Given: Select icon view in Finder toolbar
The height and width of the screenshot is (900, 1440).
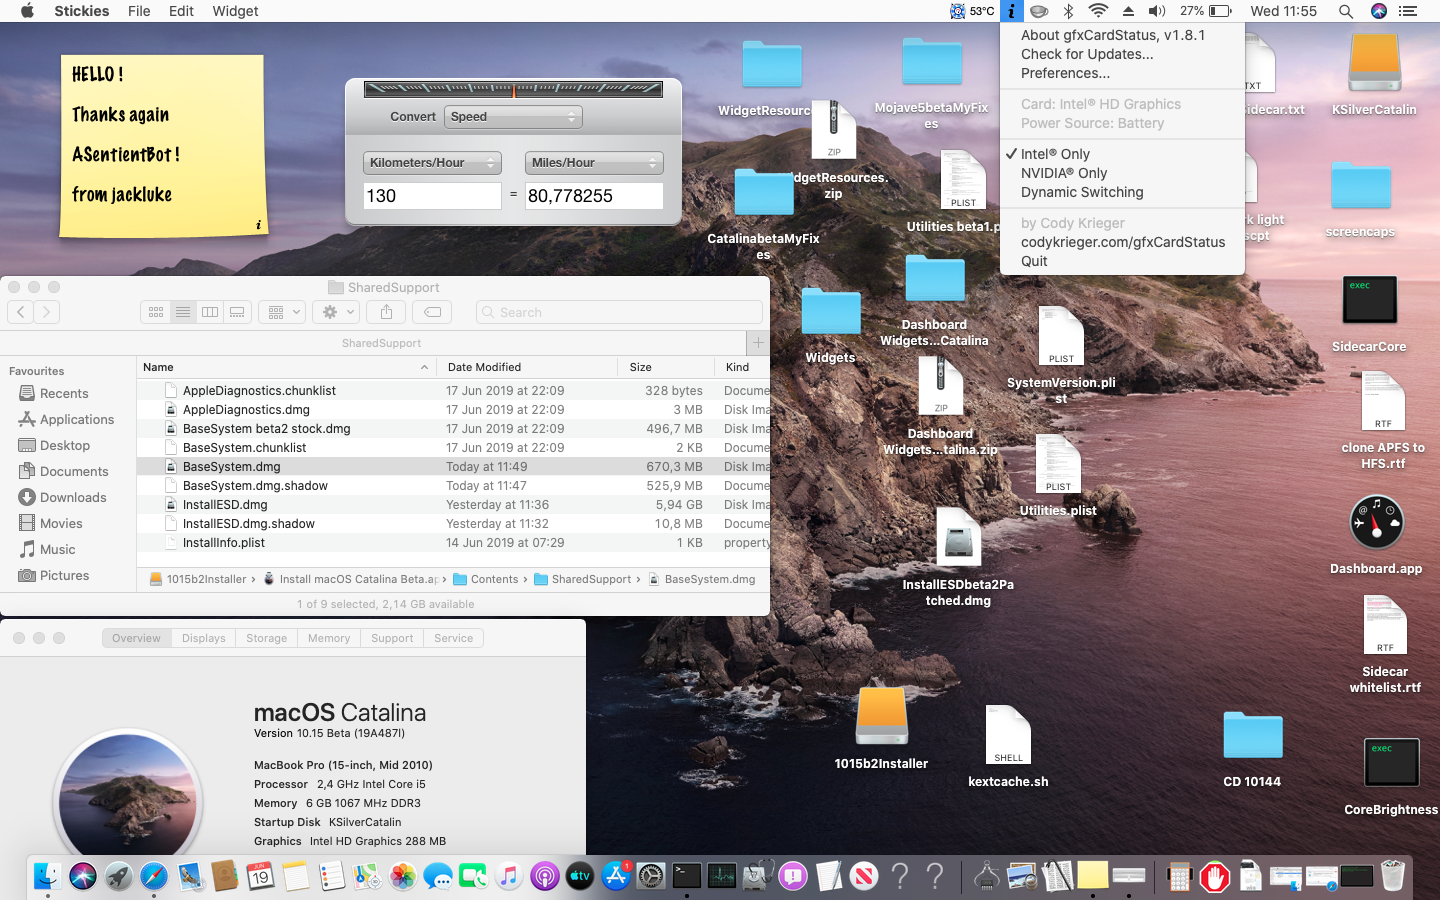Looking at the screenshot, I should coord(156,312).
